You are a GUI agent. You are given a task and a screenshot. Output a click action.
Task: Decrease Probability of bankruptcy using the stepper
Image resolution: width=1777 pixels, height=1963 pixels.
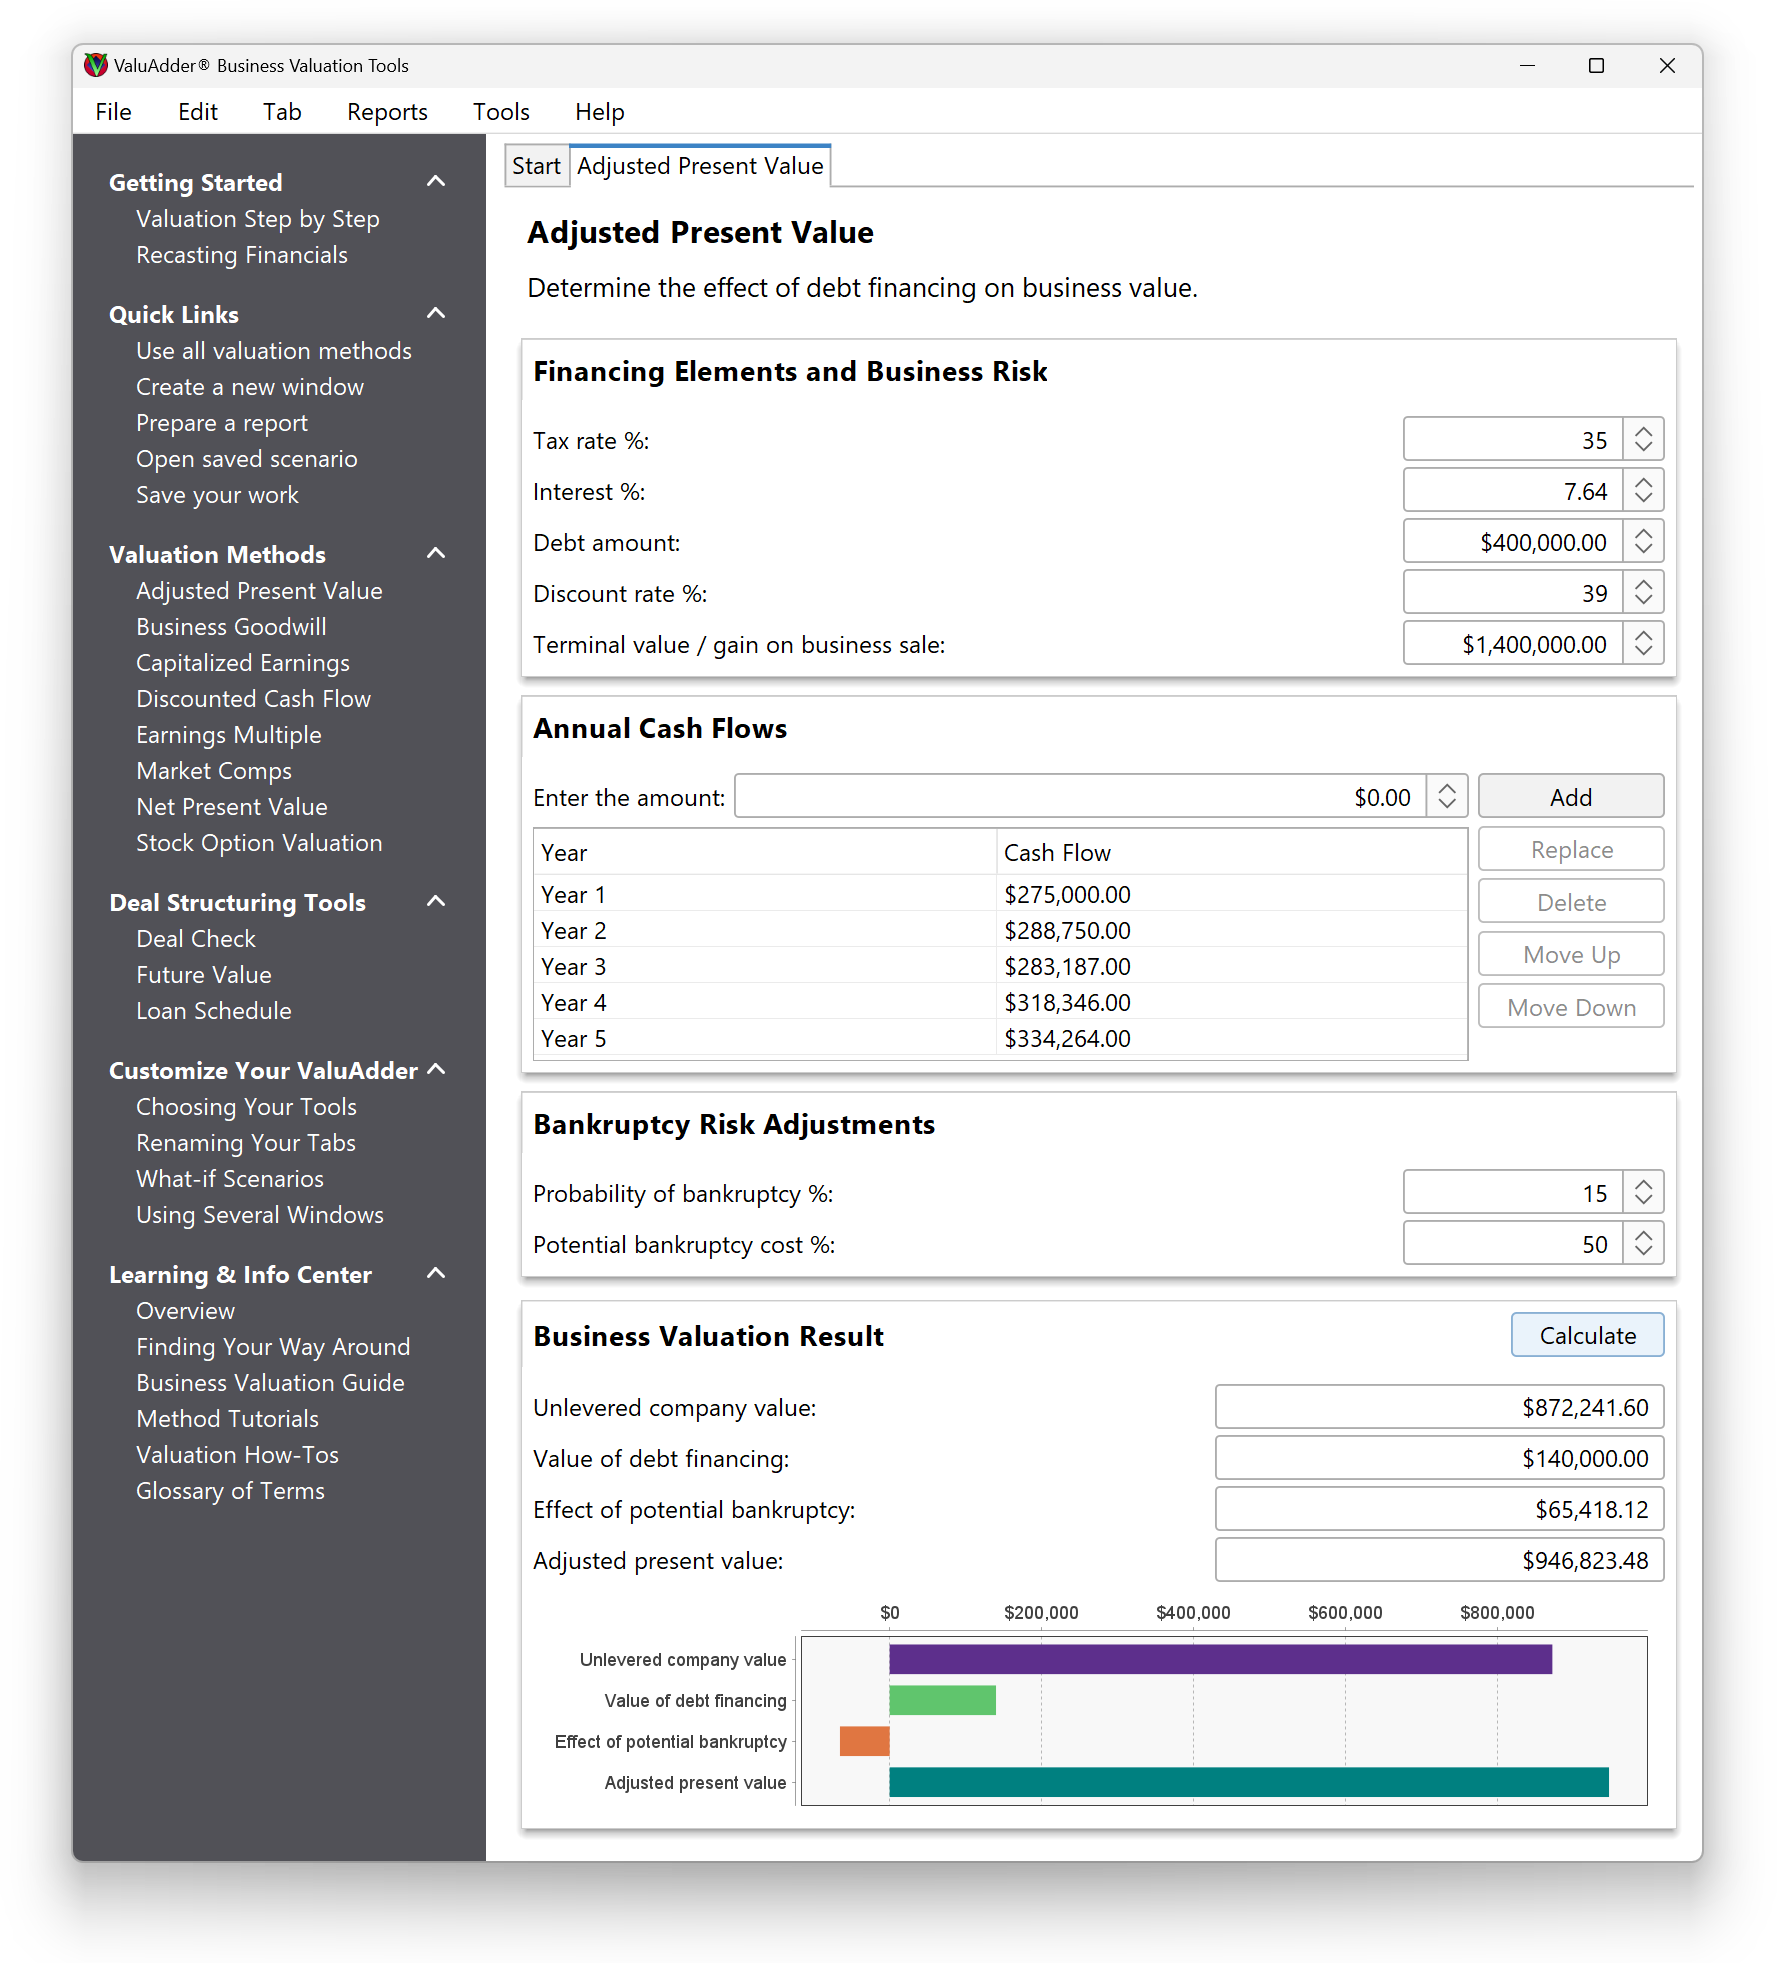pos(1643,1199)
